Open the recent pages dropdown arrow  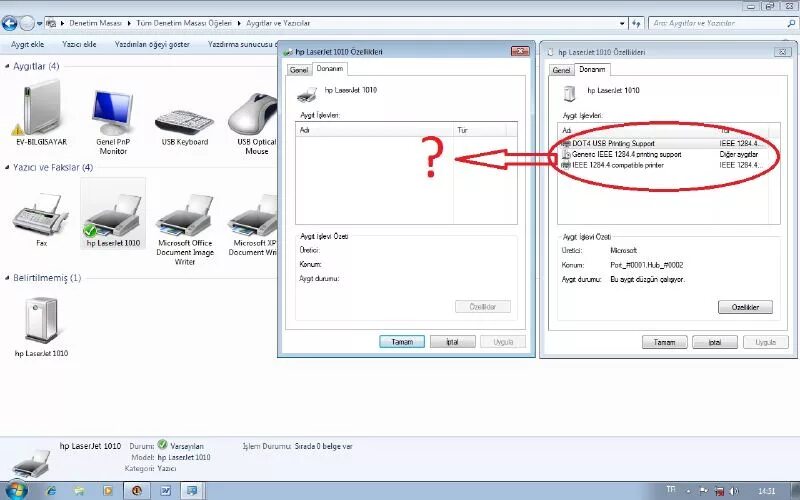pyautogui.click(x=39, y=23)
